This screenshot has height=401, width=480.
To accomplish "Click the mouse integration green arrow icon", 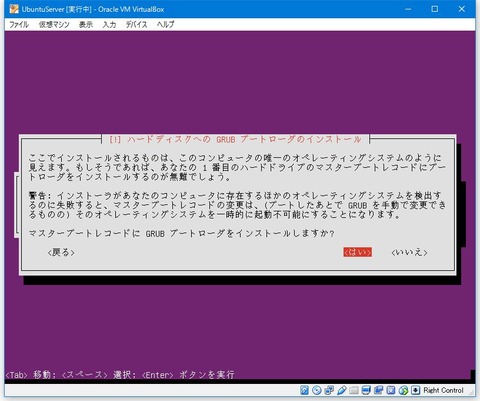I will (x=403, y=390).
